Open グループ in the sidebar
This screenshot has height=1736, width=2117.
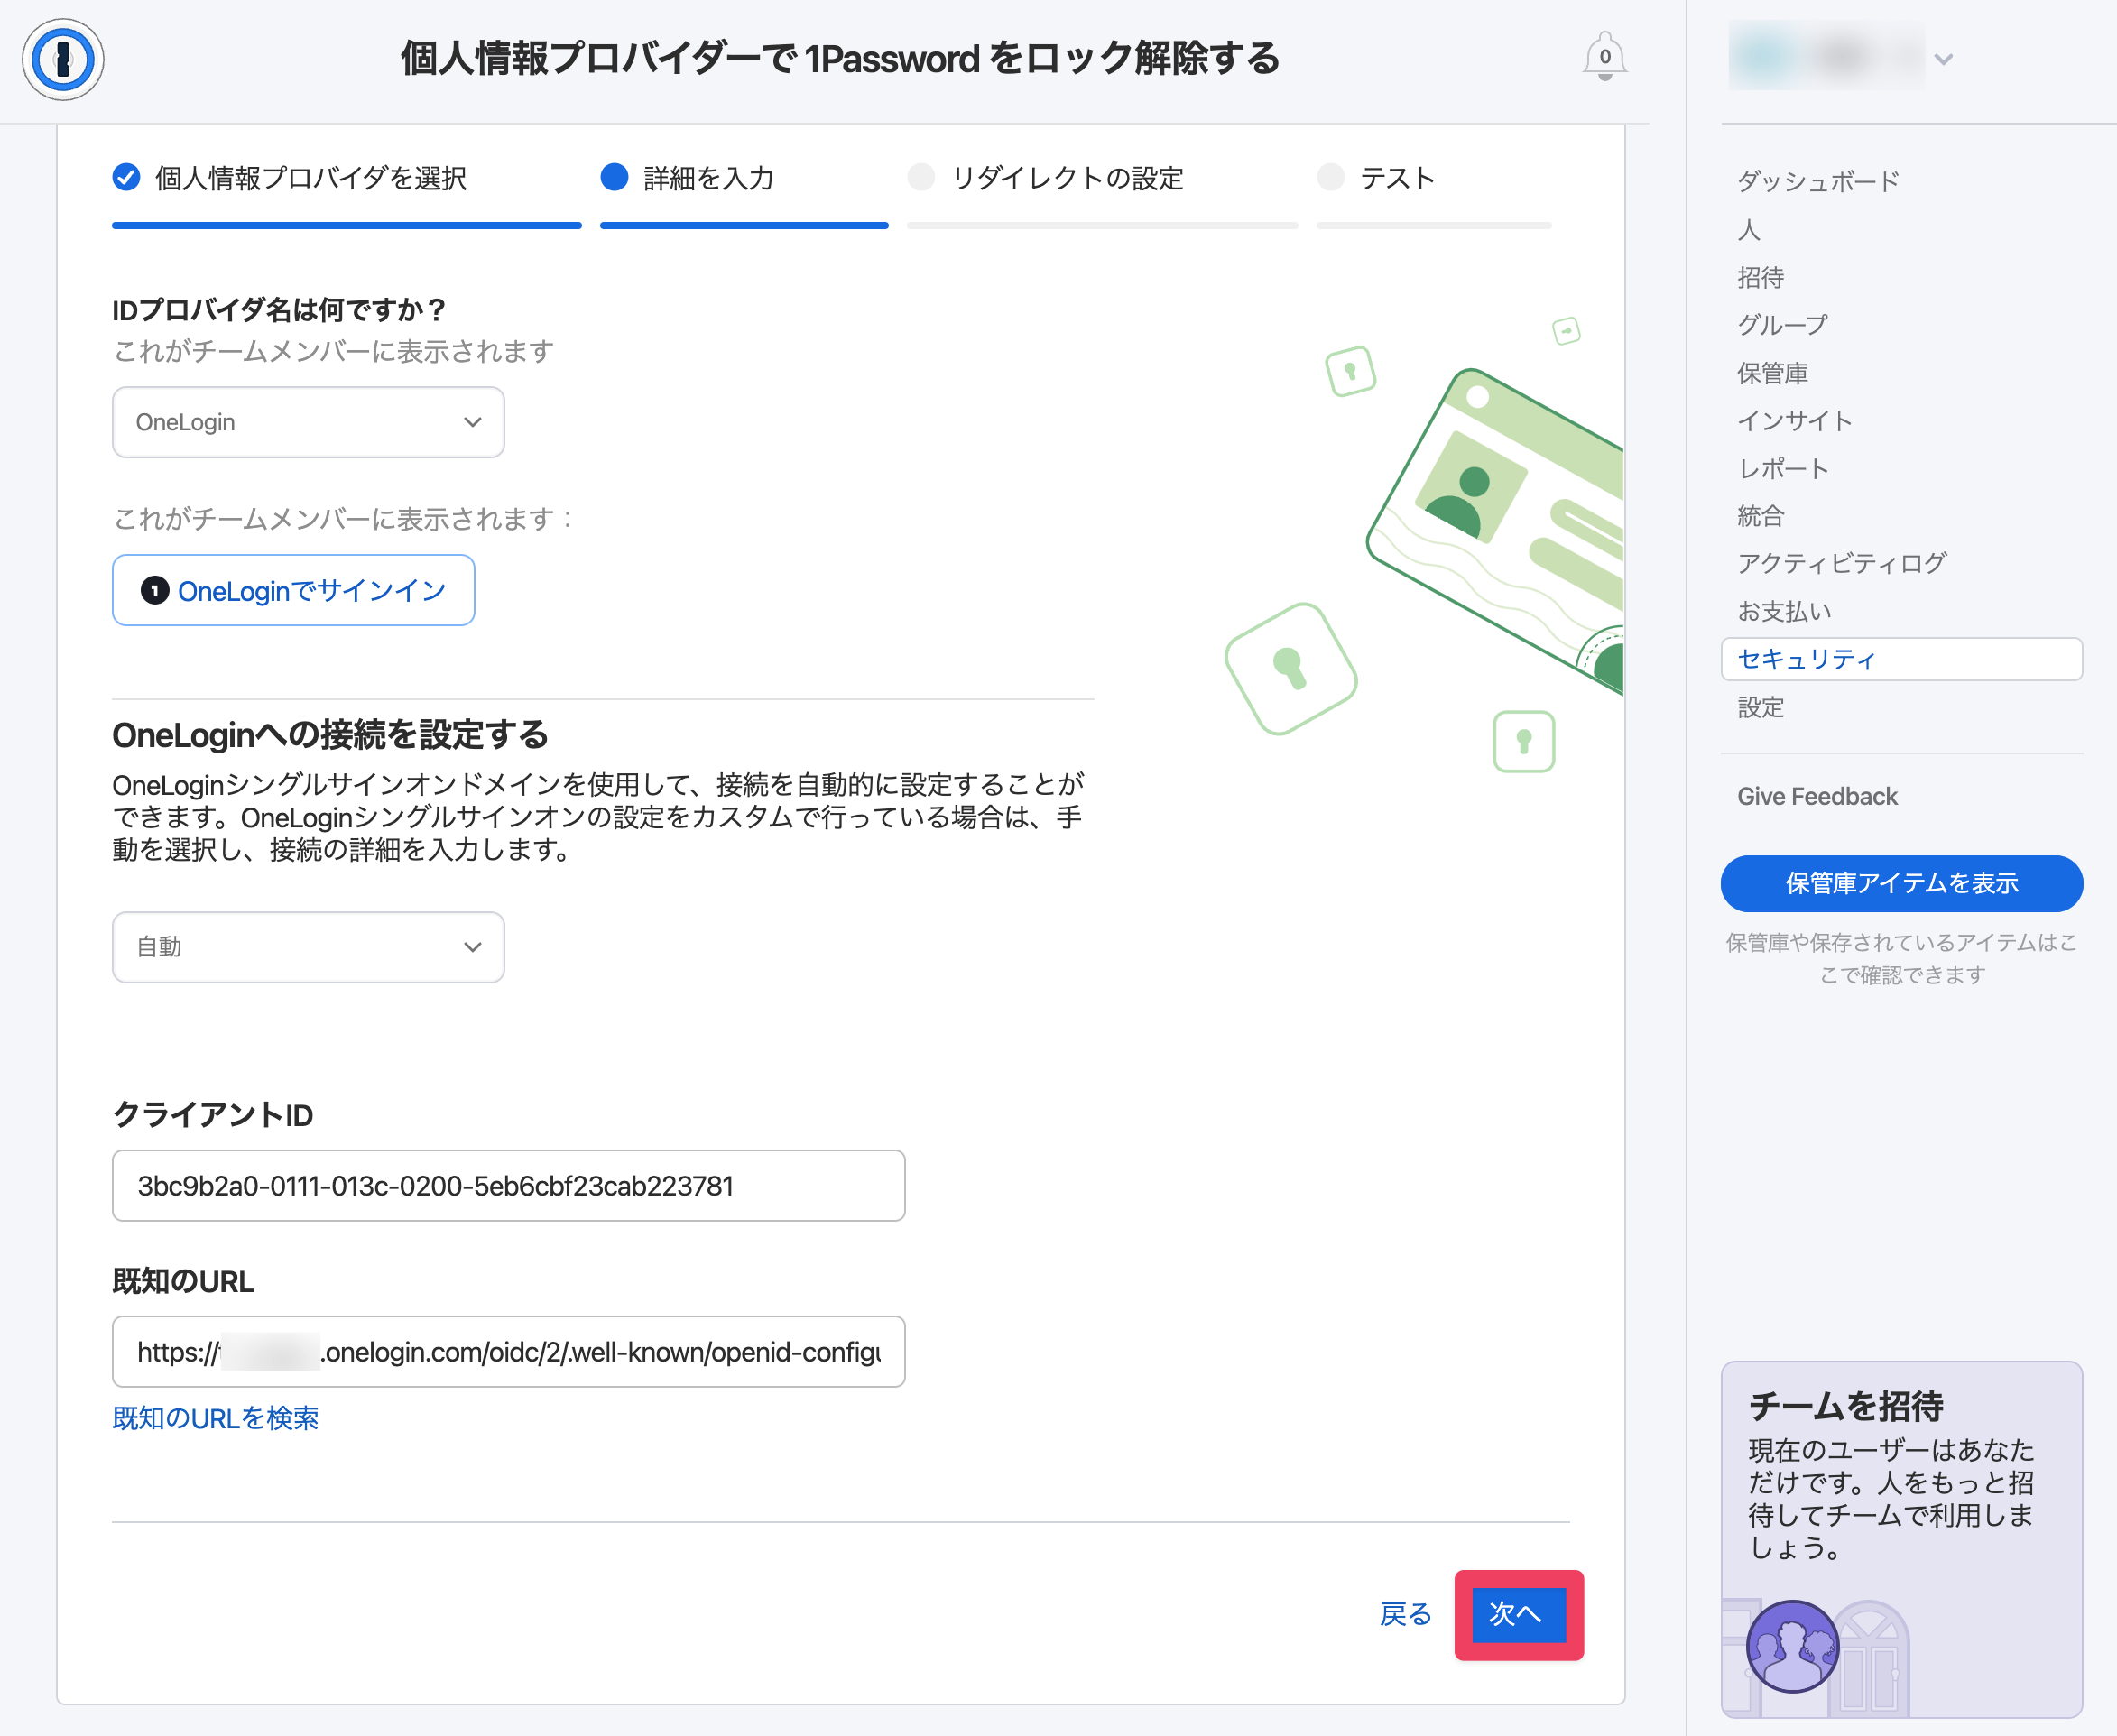[x=1782, y=325]
